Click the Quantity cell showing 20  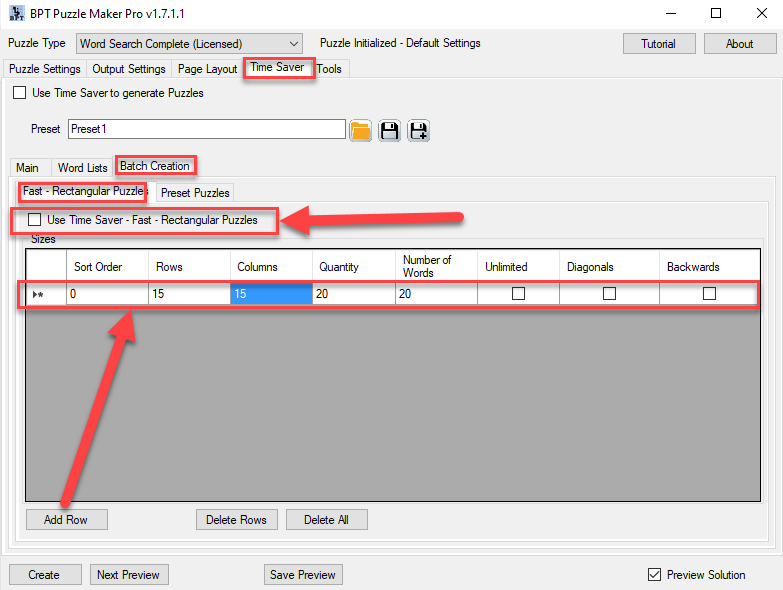(x=352, y=294)
